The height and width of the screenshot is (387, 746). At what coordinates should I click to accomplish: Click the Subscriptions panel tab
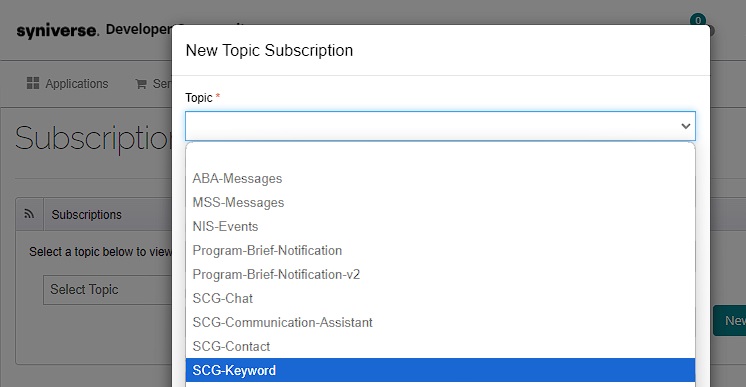pyautogui.click(x=87, y=215)
